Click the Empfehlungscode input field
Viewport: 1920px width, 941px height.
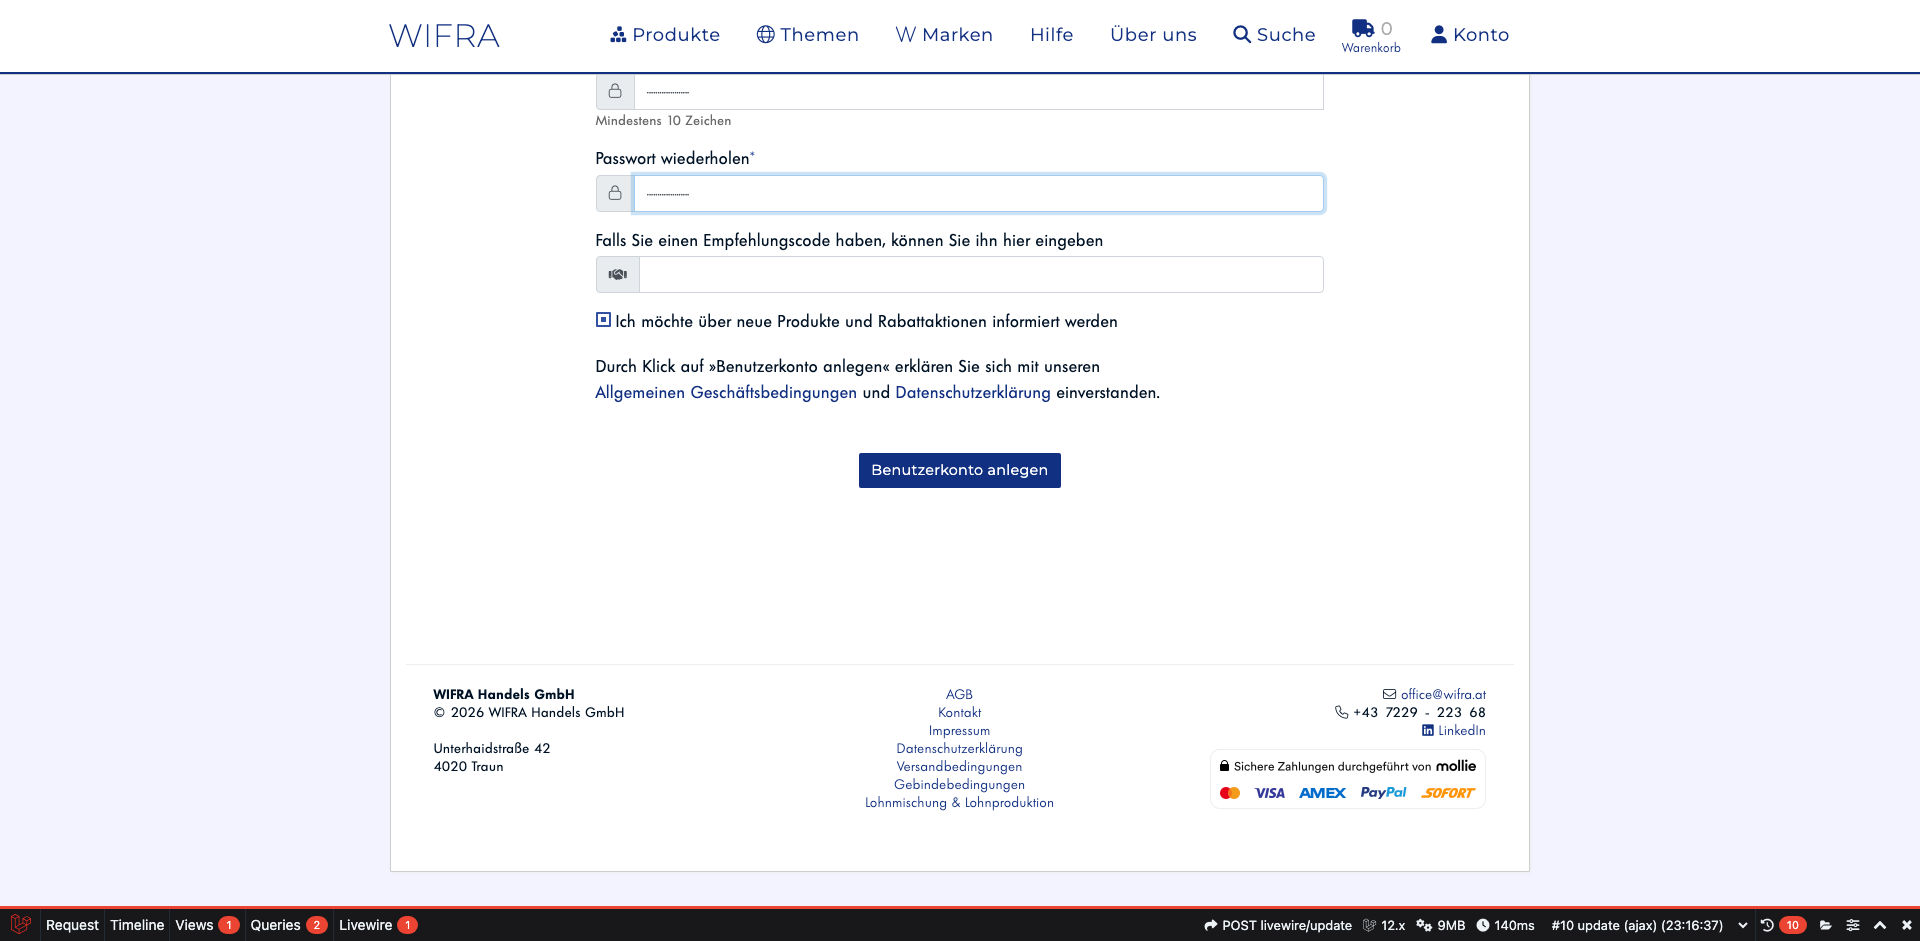pyautogui.click(x=980, y=275)
